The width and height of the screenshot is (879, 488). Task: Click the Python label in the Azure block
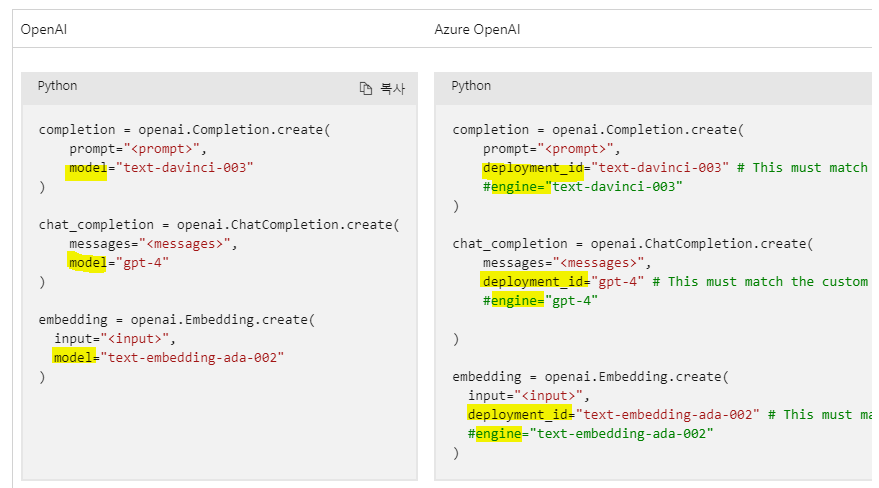click(471, 86)
